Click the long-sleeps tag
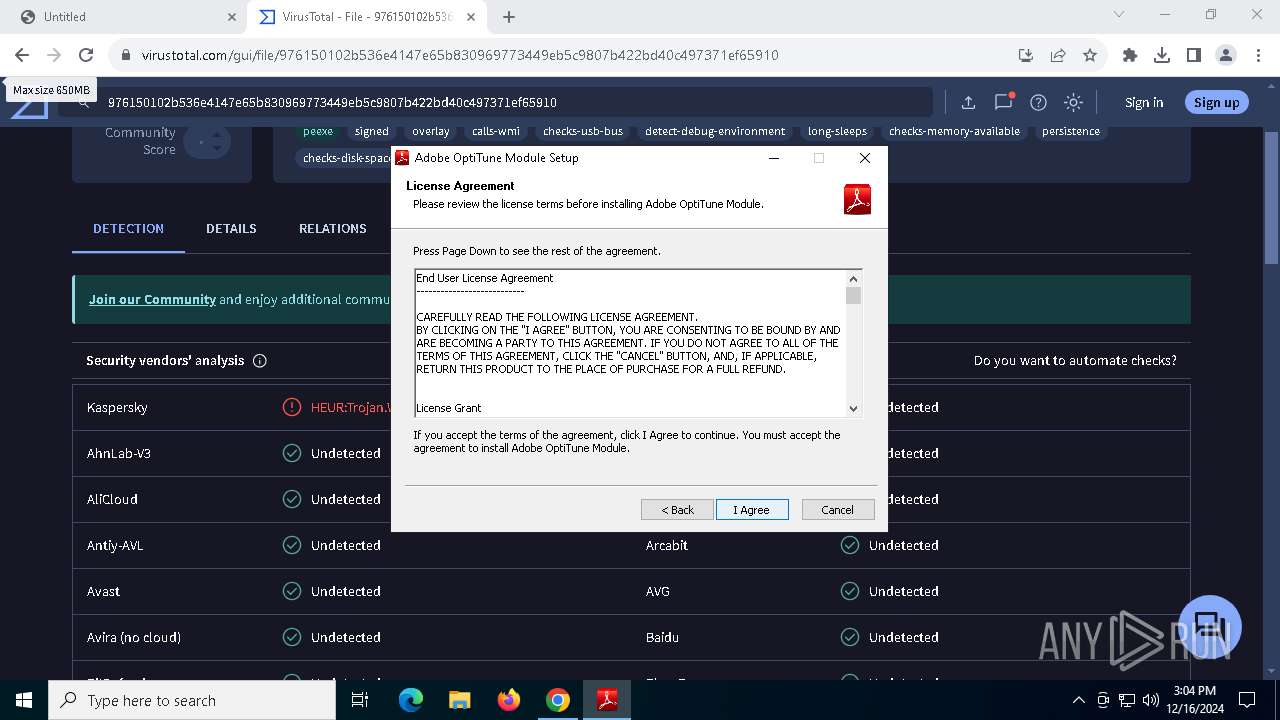The image size is (1280, 720). click(837, 131)
